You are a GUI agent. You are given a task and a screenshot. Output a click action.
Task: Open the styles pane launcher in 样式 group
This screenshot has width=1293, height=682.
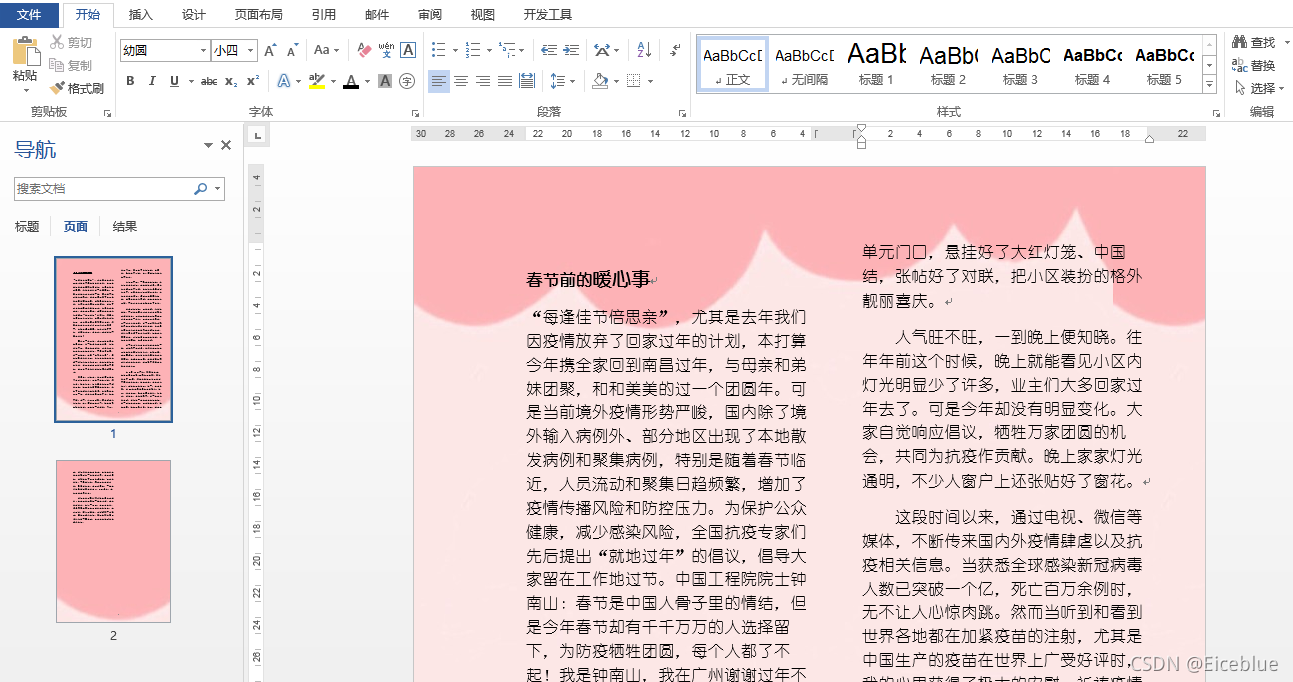coord(1216,114)
